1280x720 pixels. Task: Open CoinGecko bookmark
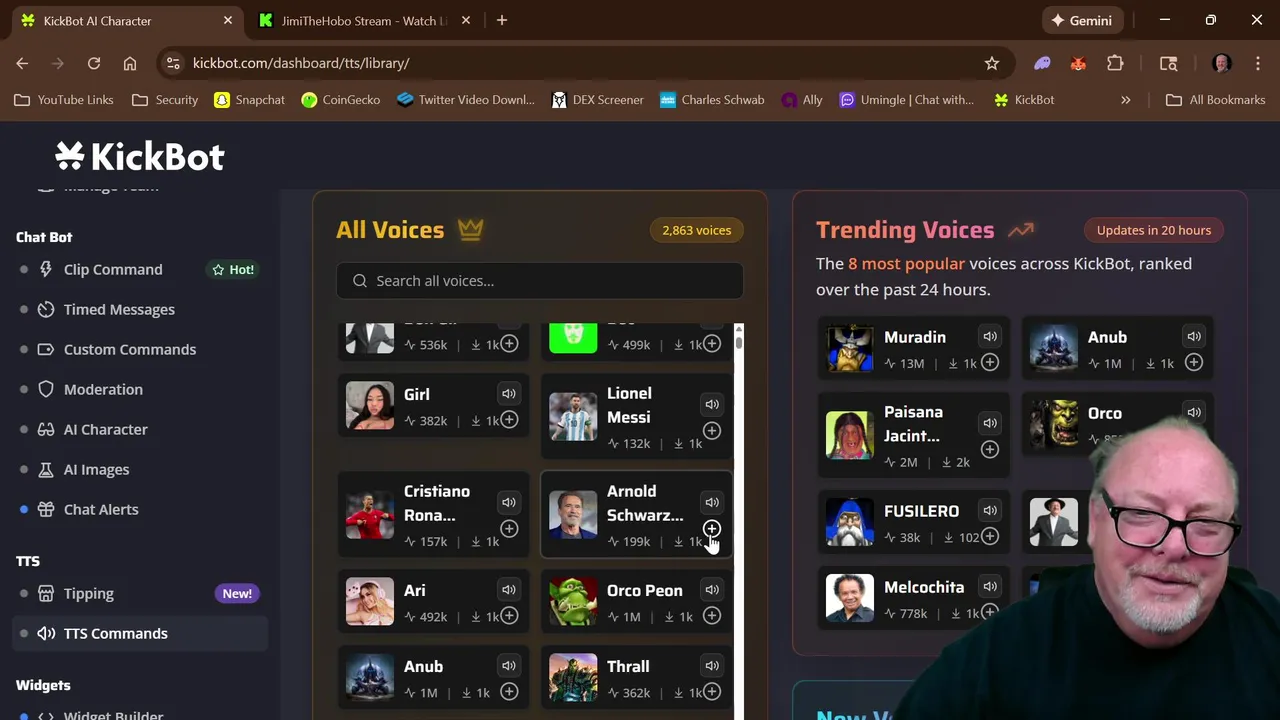coord(340,100)
